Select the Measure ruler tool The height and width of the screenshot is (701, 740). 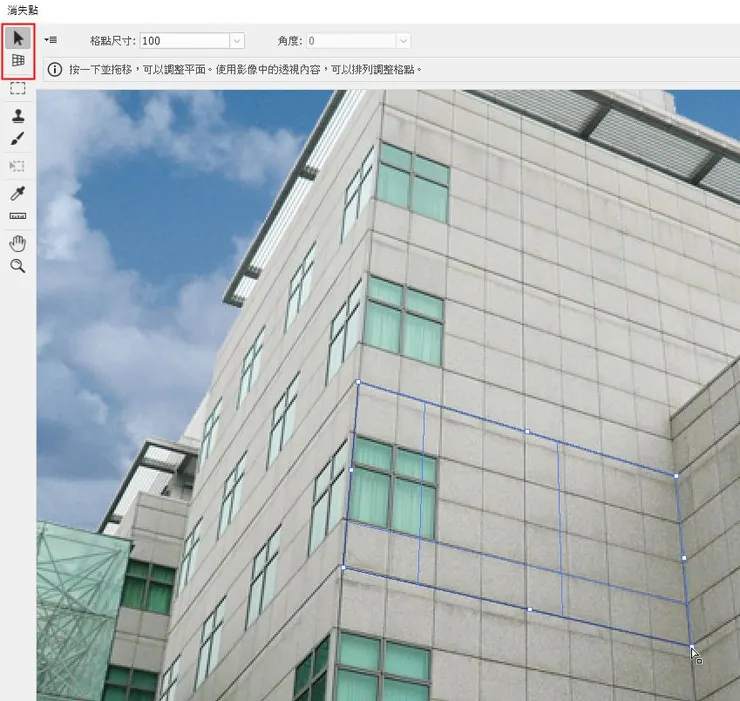18,216
